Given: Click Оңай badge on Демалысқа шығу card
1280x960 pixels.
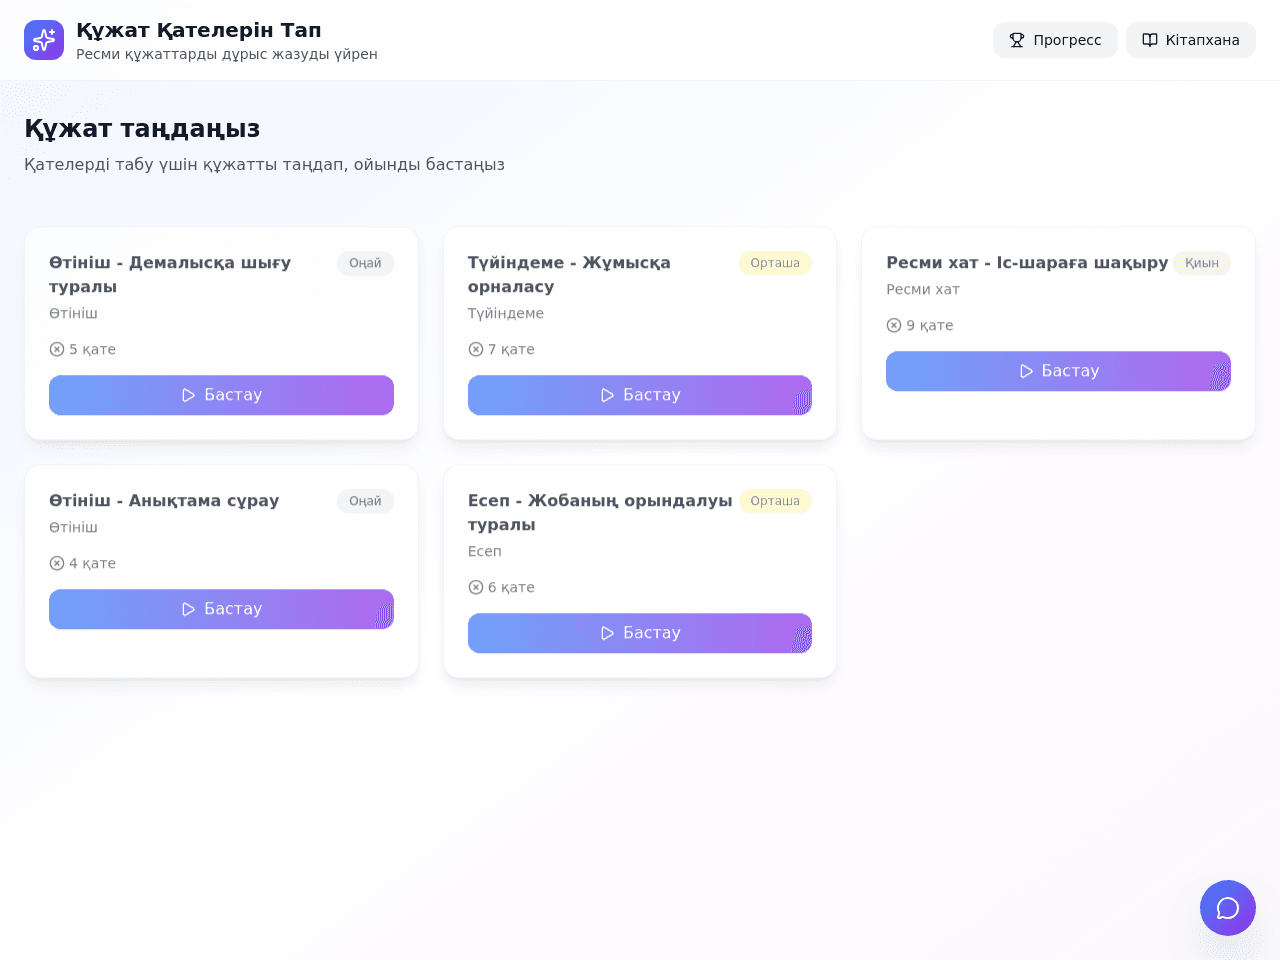Looking at the screenshot, I should pos(365,263).
